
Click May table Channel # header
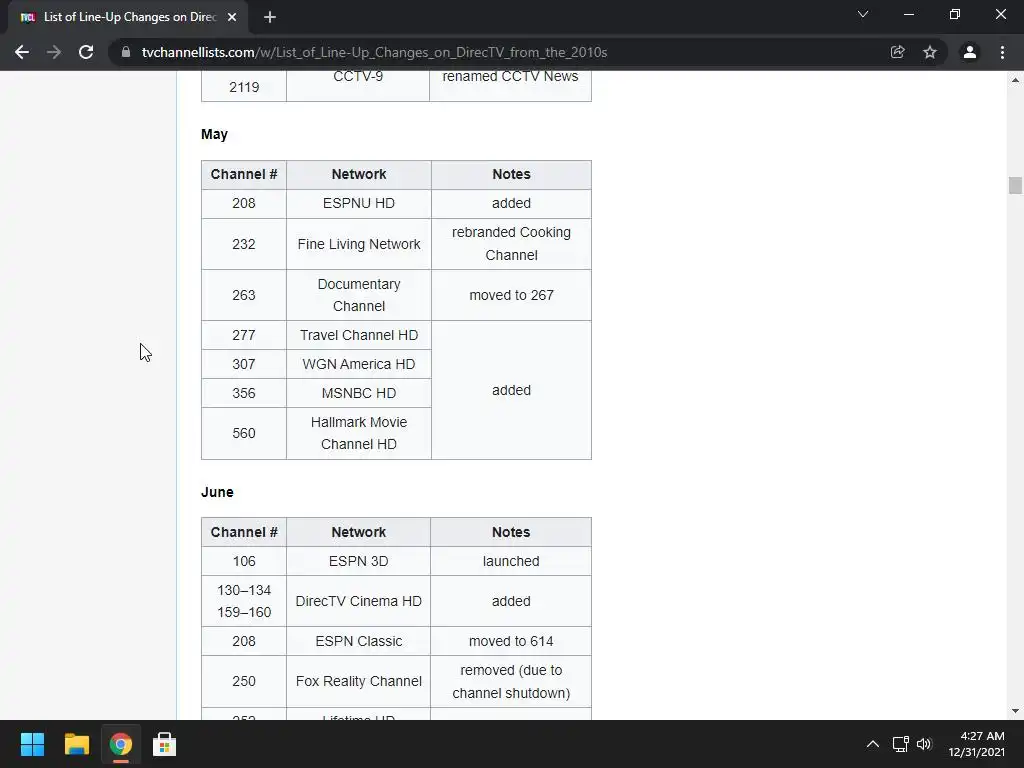244,174
